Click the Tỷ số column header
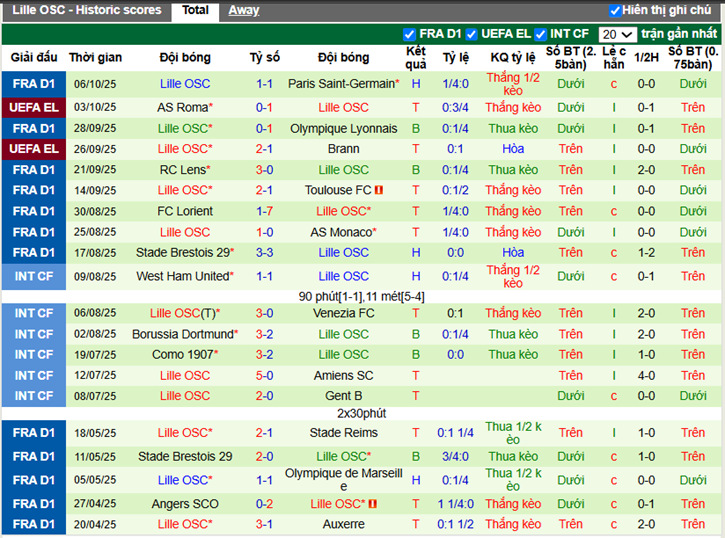Viewport: 725px width, 538px height. coord(264,57)
